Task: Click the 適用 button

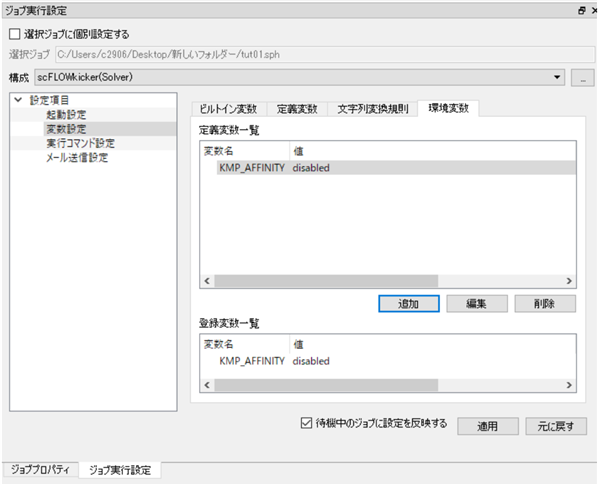Action: click(x=488, y=426)
